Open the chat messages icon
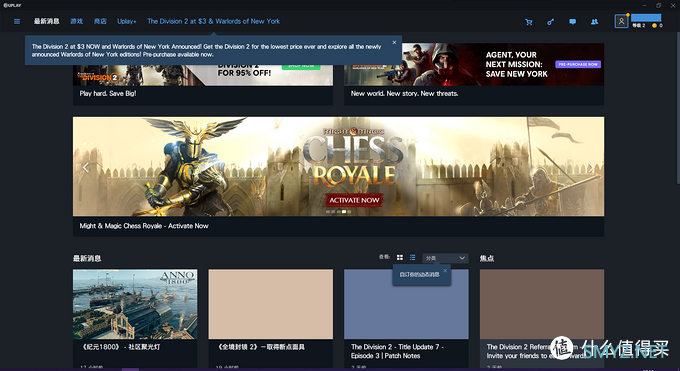The height and width of the screenshot is (371, 680). (x=572, y=22)
